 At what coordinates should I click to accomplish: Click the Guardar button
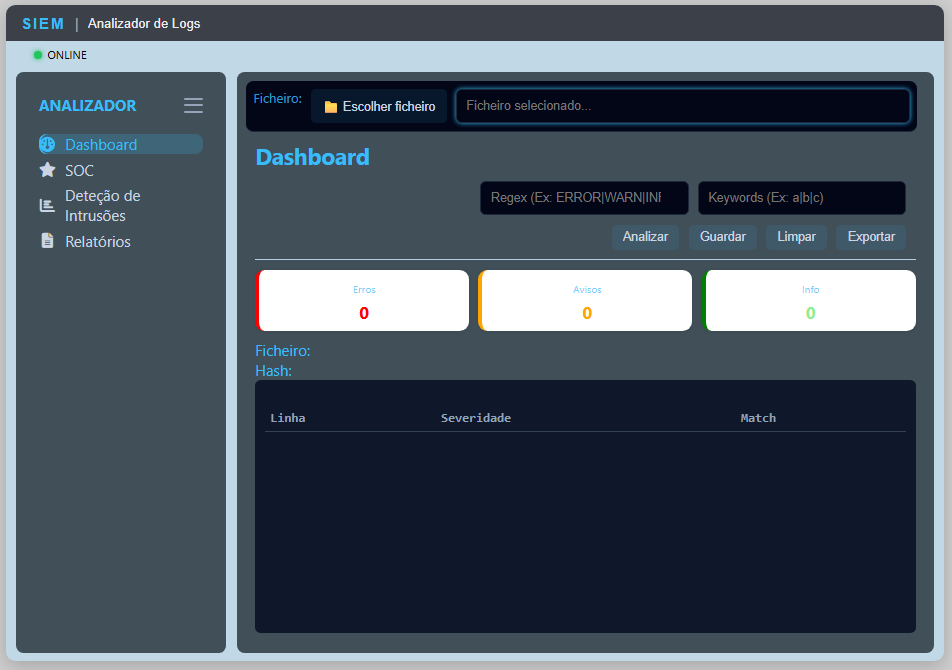tap(722, 237)
